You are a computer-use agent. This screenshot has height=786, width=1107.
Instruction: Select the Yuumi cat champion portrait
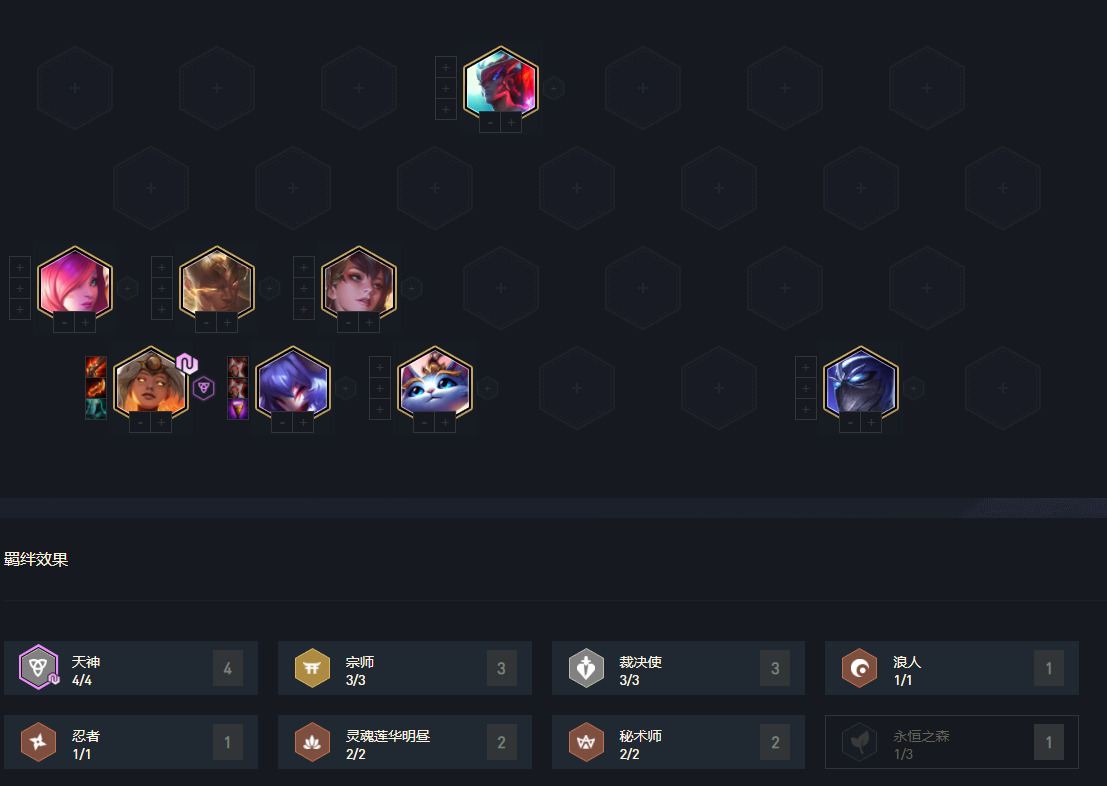click(434, 383)
